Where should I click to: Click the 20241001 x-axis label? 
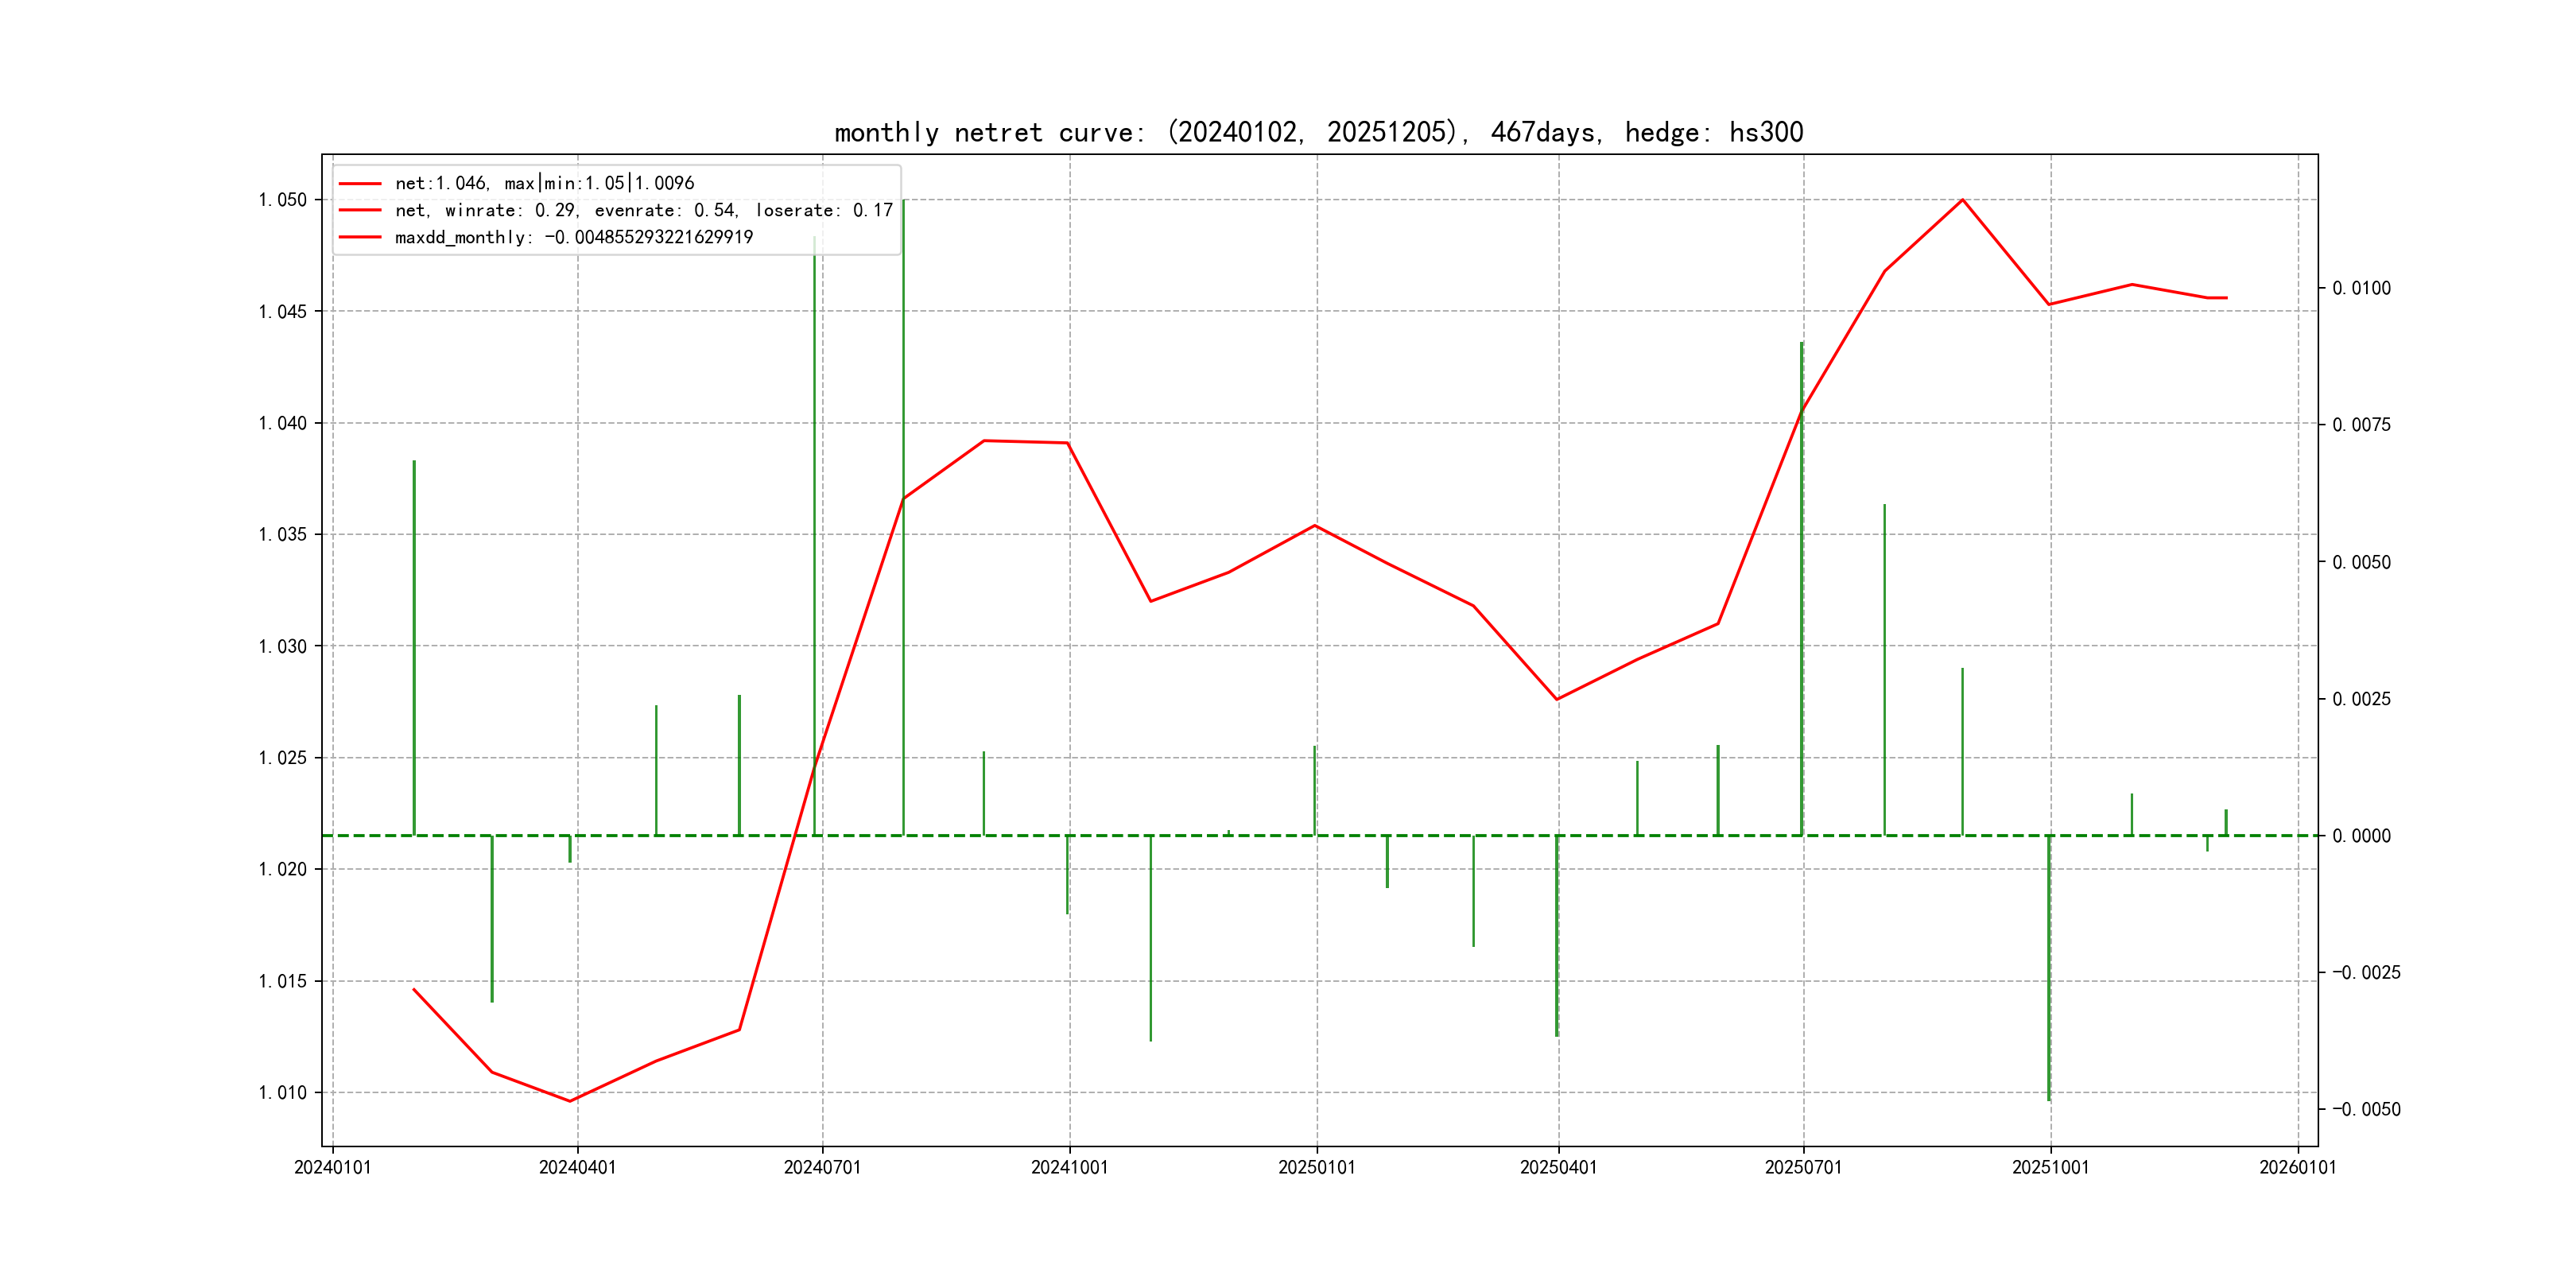1069,1167
